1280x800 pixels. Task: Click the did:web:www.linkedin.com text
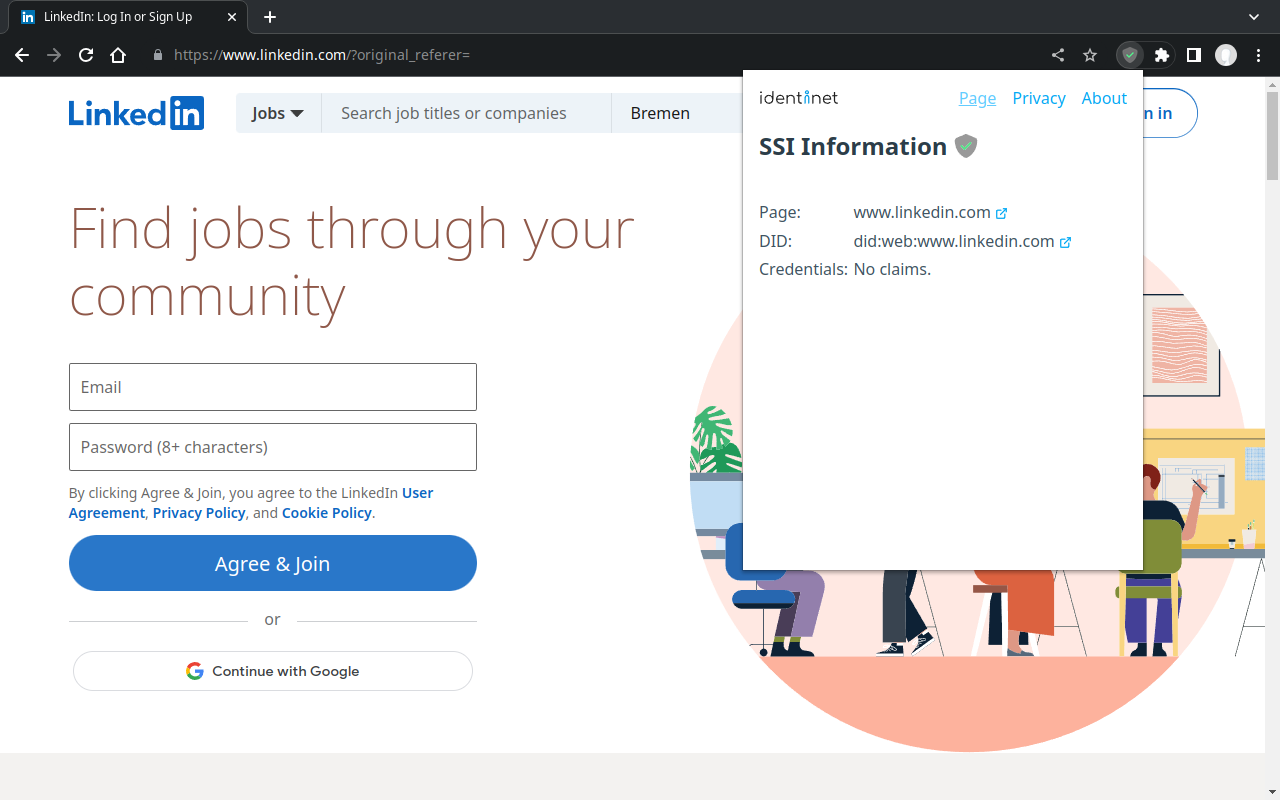(954, 241)
